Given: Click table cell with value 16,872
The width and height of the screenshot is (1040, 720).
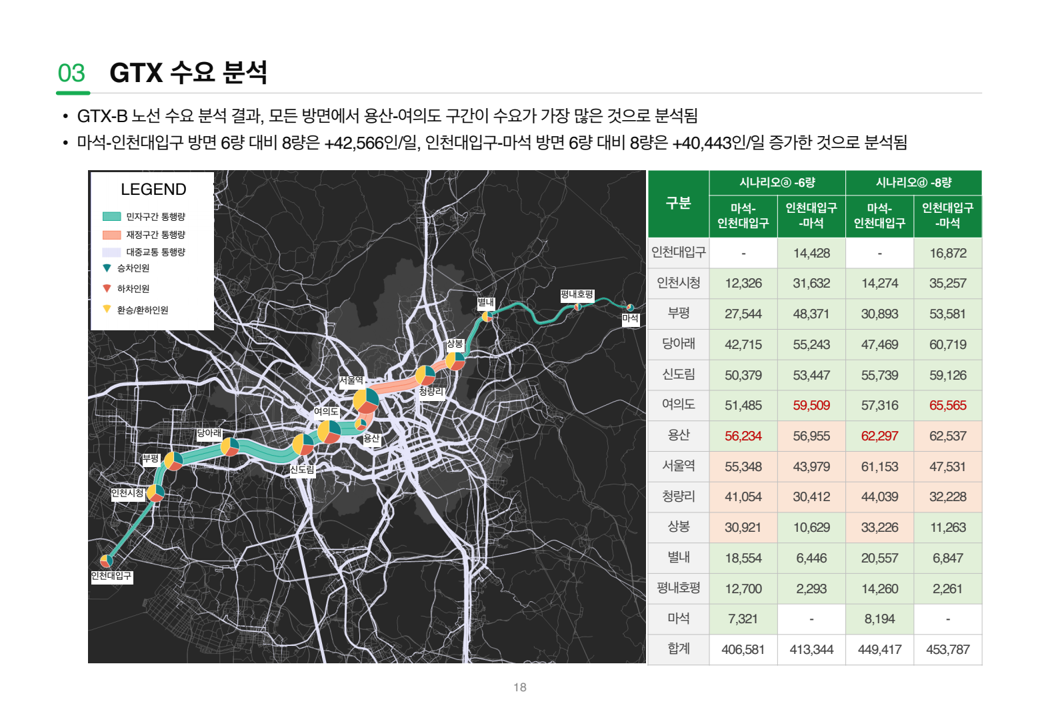Looking at the screenshot, I should pyautogui.click(x=948, y=253).
